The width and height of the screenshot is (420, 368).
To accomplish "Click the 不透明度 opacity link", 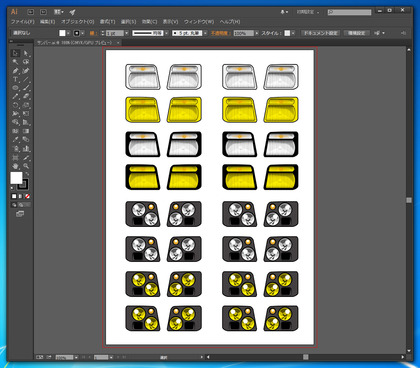I will point(220,33).
